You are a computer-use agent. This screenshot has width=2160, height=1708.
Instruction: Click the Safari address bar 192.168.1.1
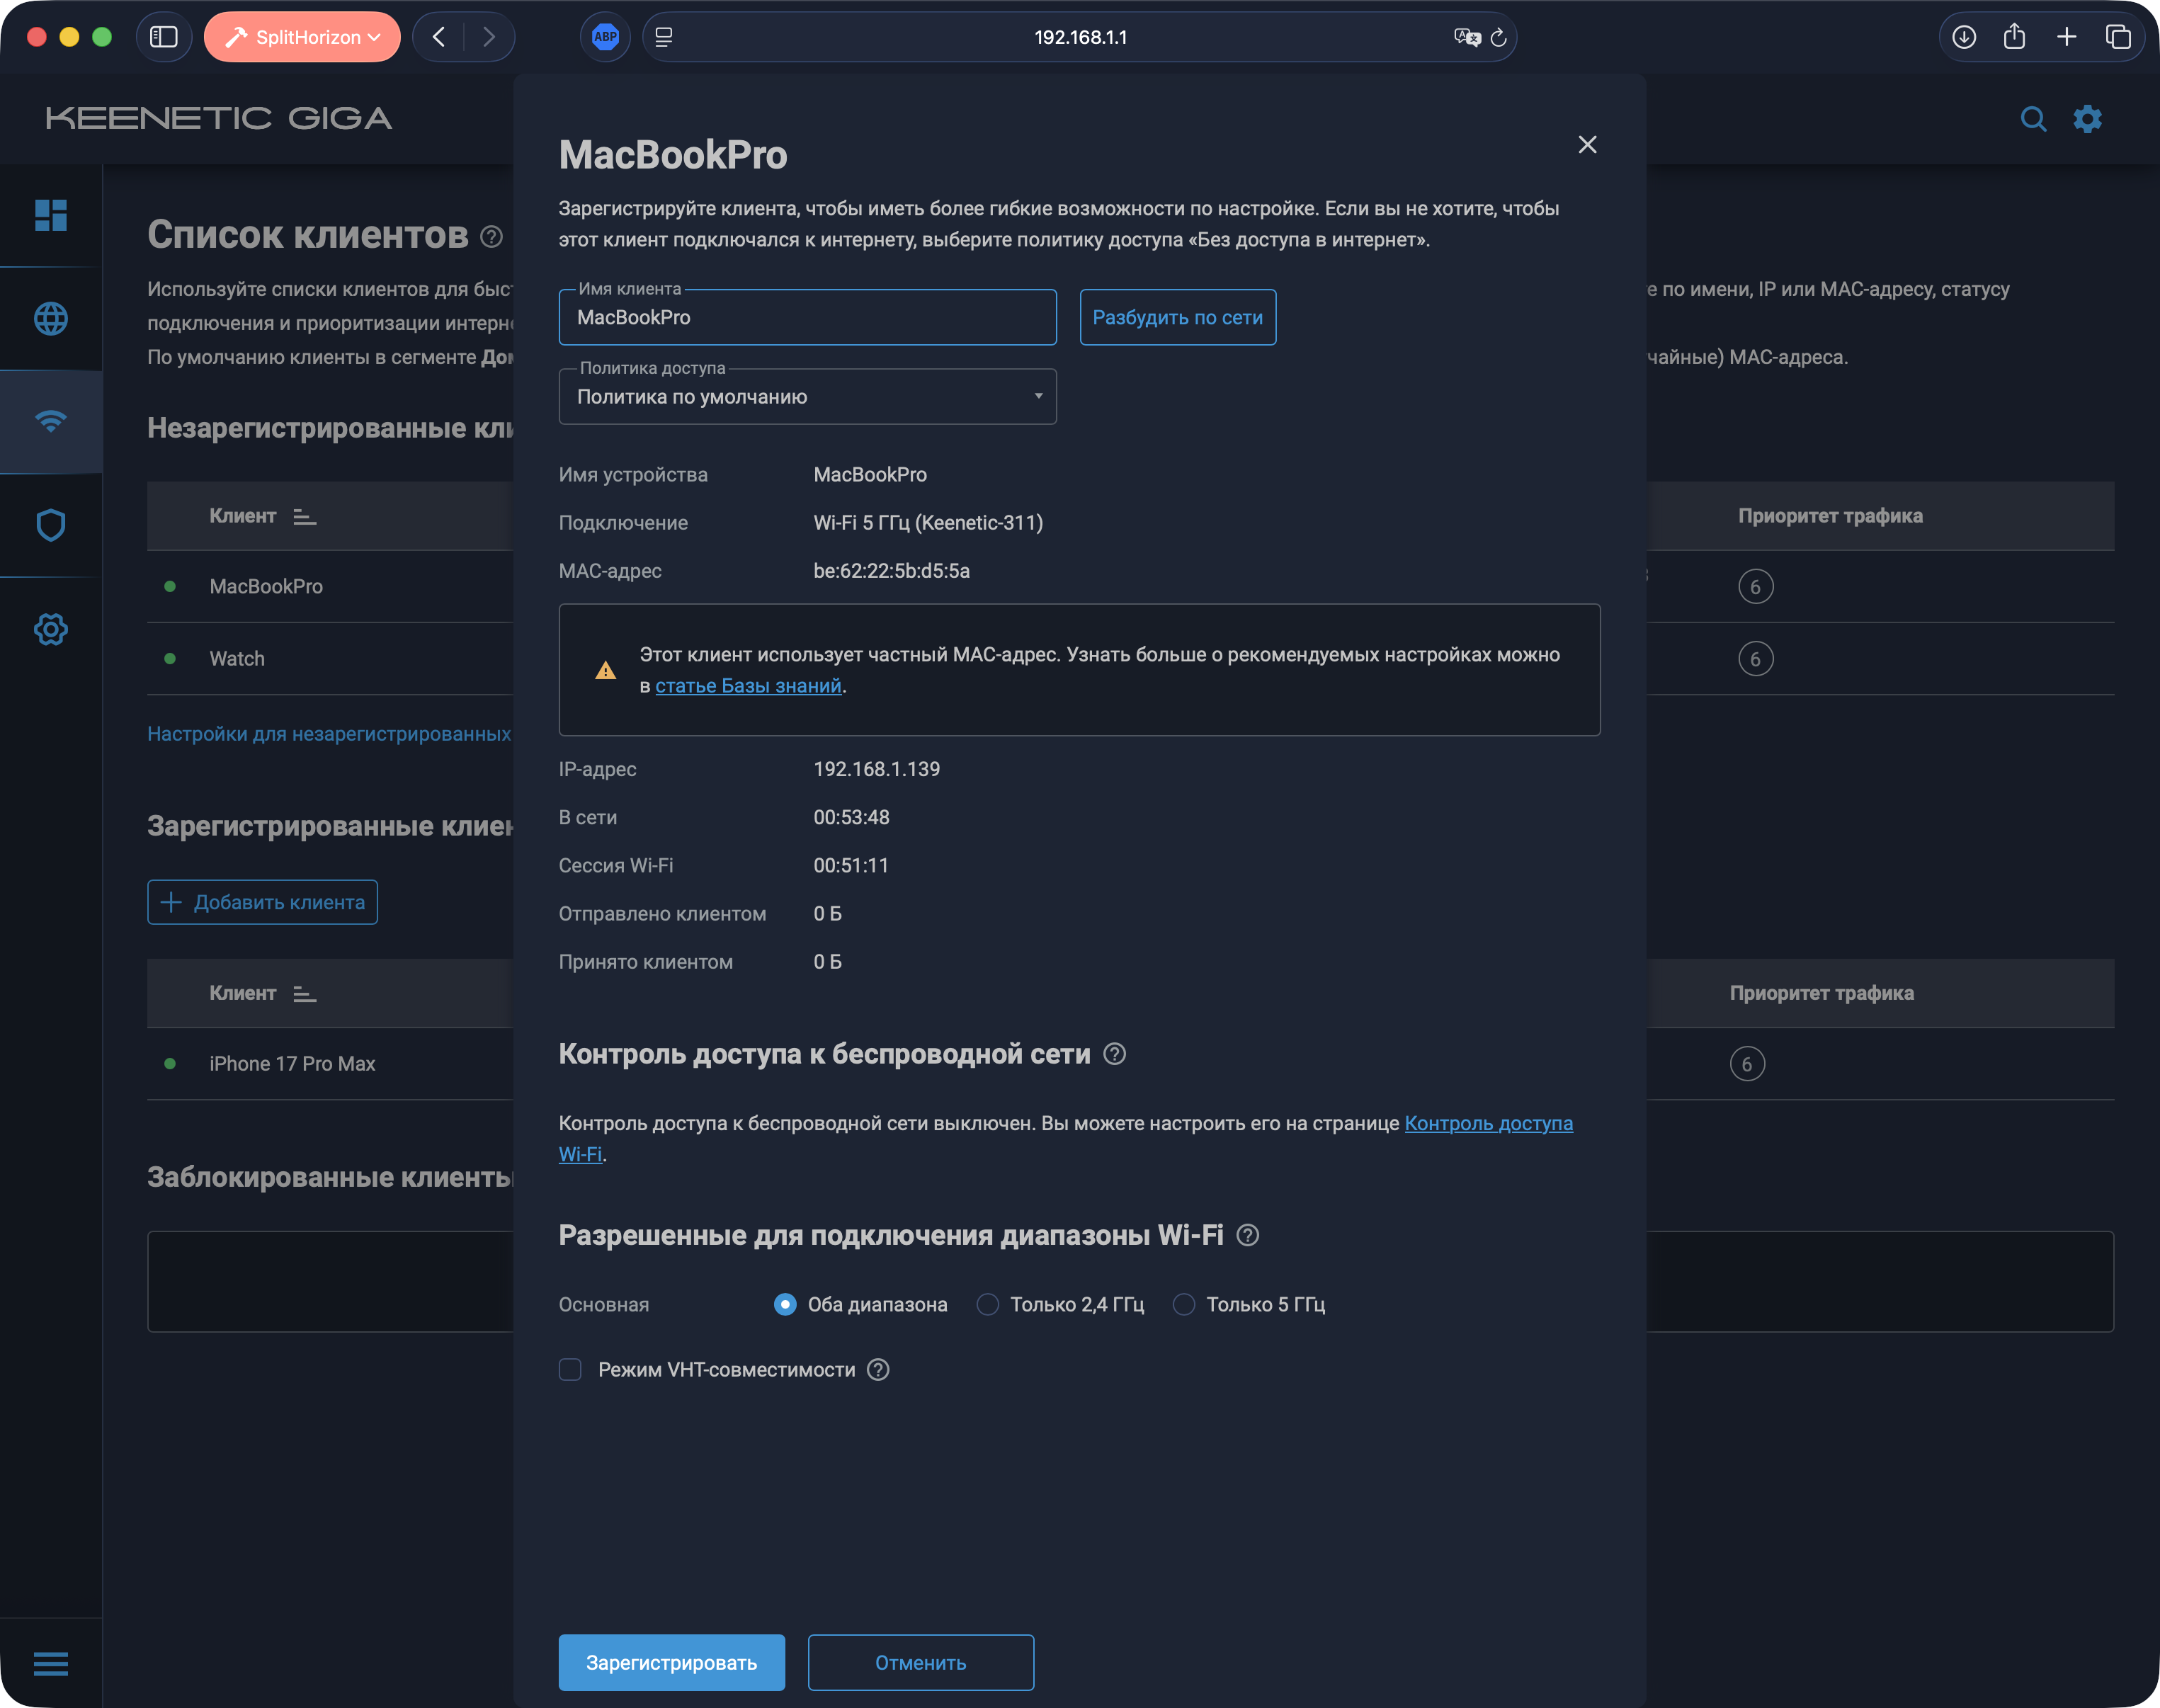click(1080, 37)
